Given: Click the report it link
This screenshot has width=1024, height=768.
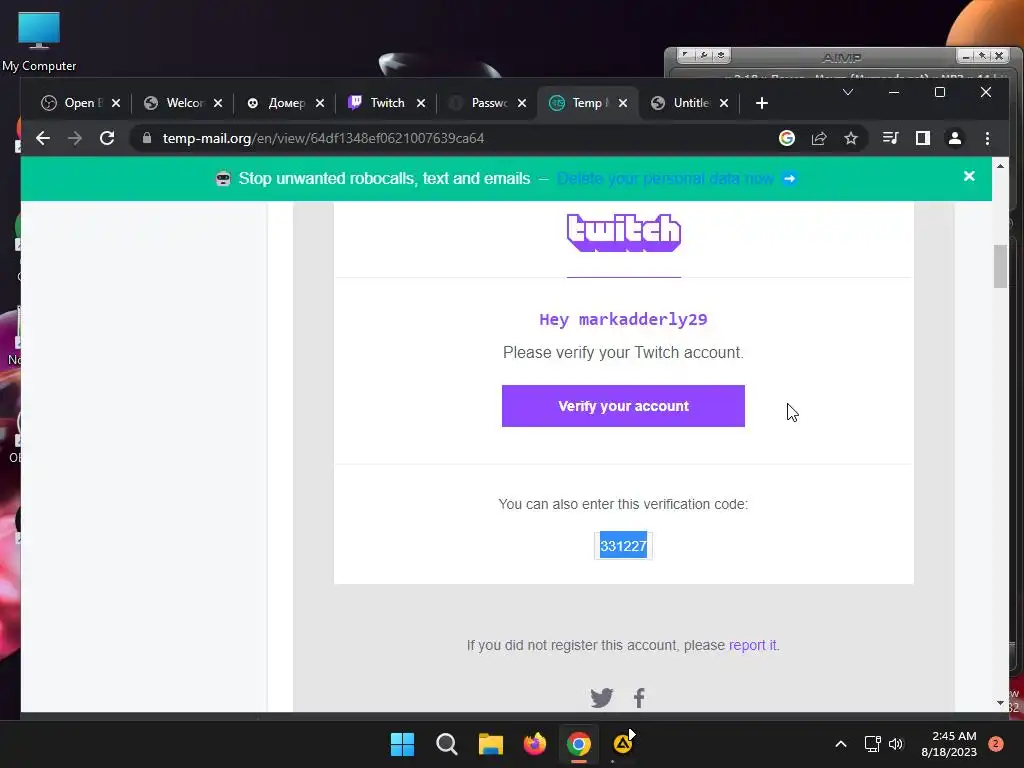Looking at the screenshot, I should [752, 645].
